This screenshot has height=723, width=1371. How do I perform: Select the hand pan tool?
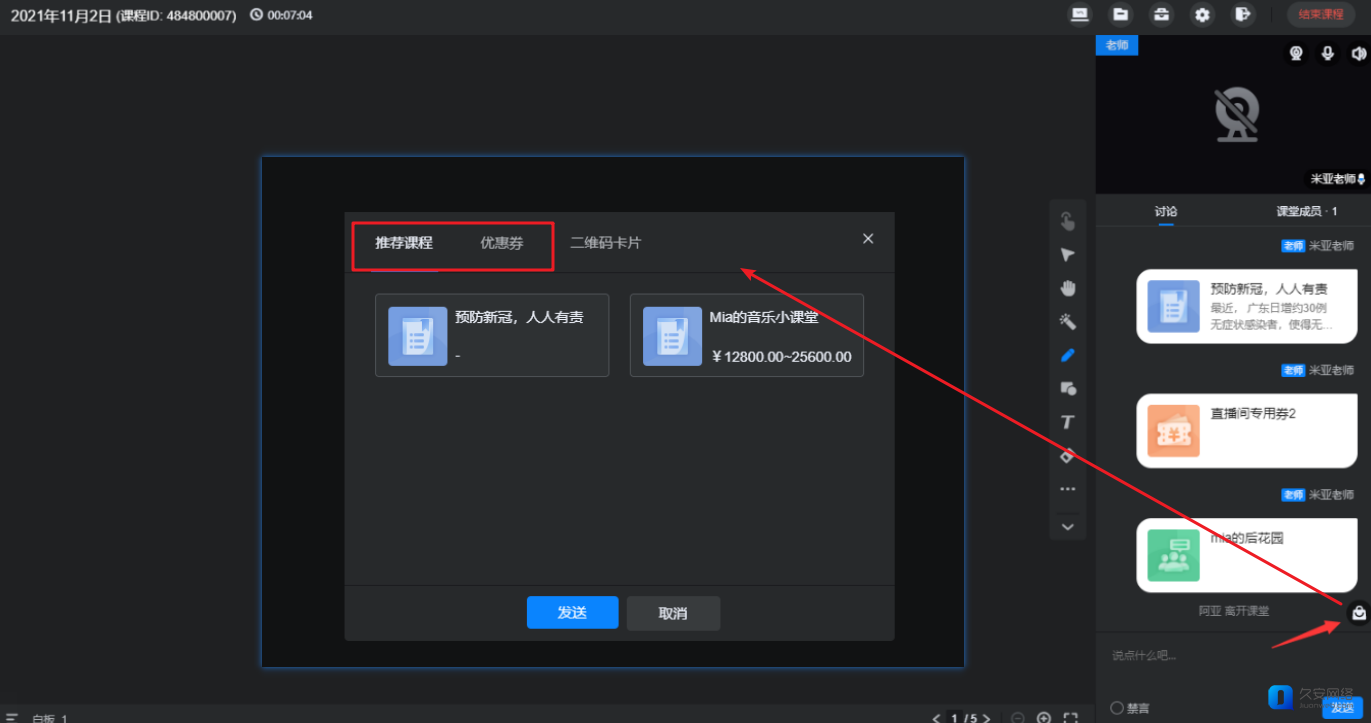point(1067,289)
